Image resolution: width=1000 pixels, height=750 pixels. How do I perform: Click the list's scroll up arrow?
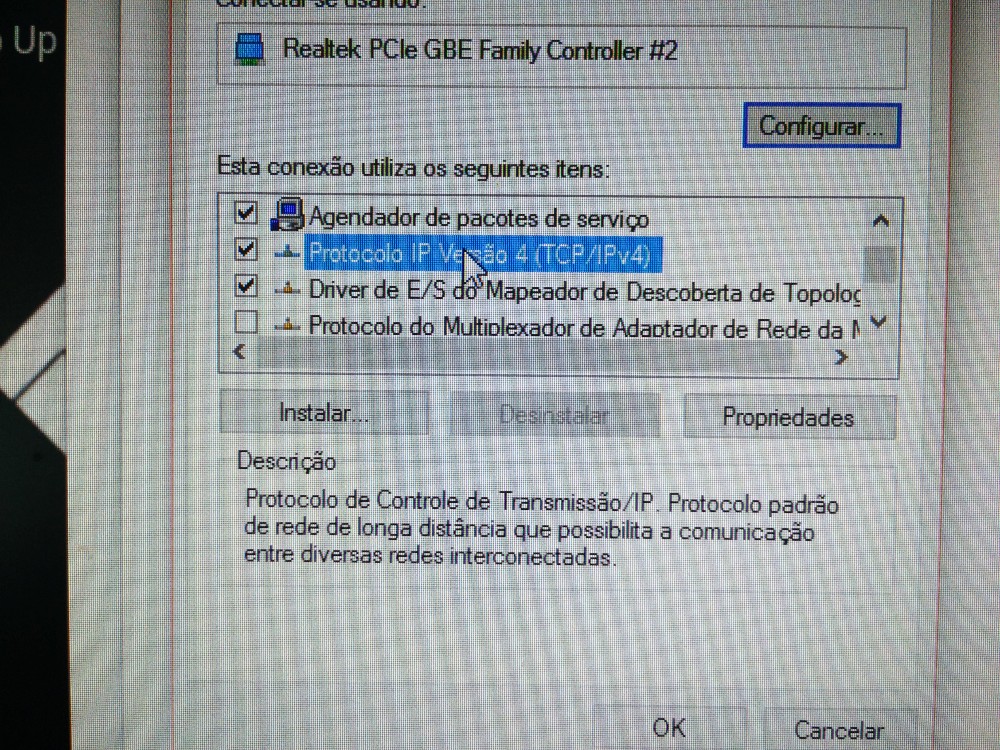[x=880, y=221]
